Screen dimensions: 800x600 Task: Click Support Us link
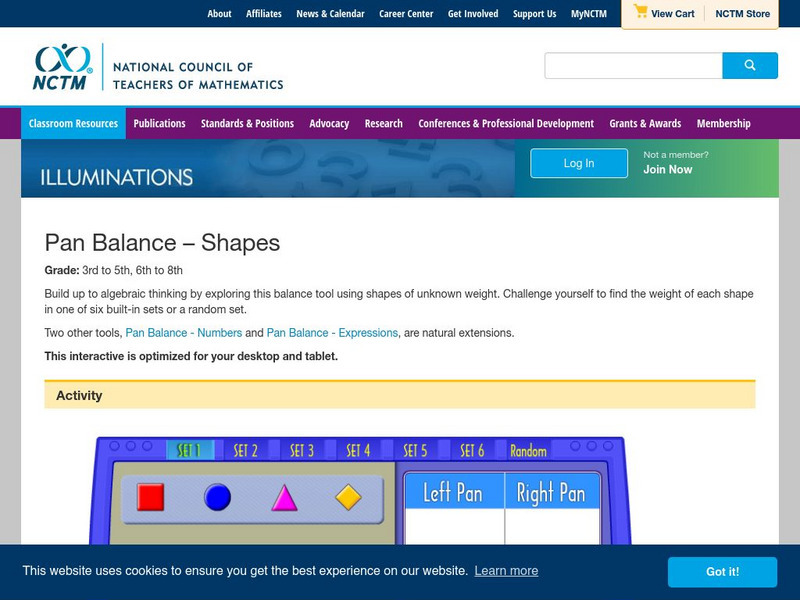[535, 14]
